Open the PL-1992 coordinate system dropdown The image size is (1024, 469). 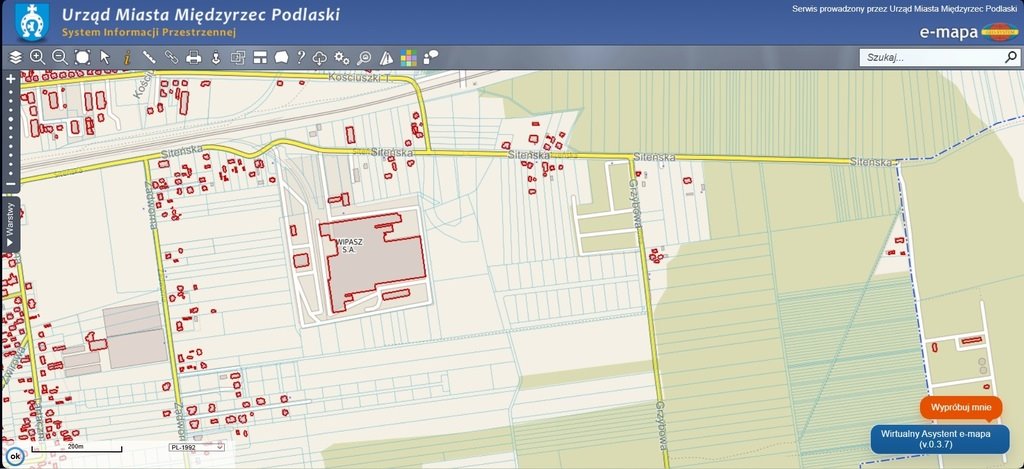[196, 447]
